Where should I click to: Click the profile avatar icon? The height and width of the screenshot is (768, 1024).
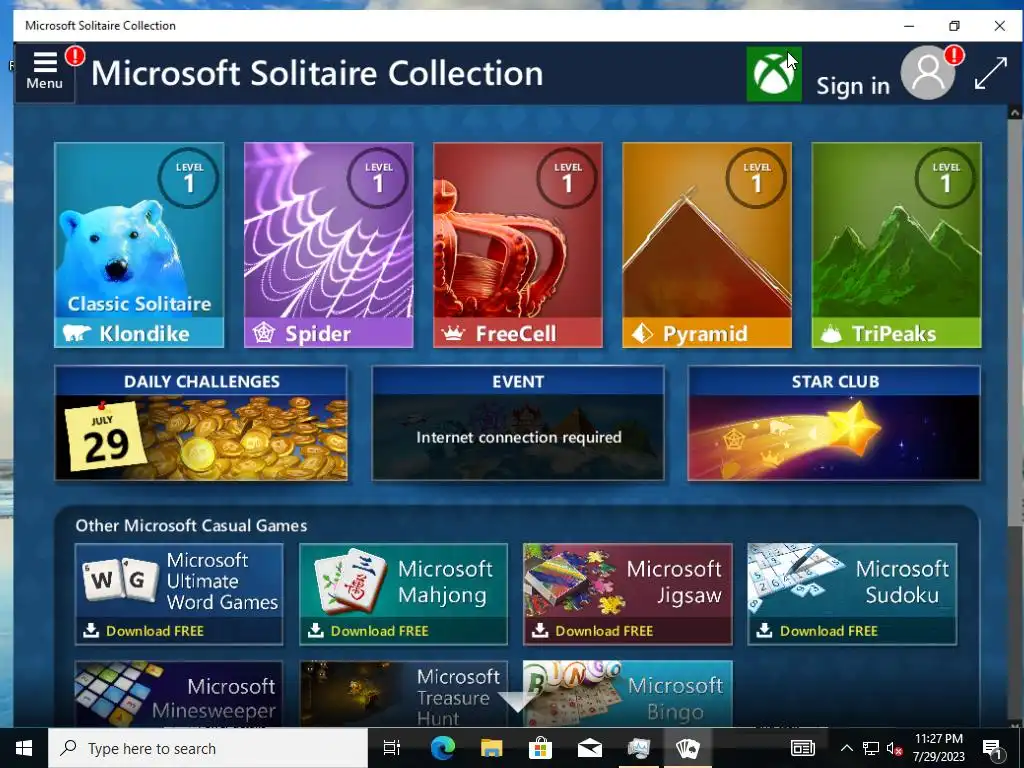point(928,72)
